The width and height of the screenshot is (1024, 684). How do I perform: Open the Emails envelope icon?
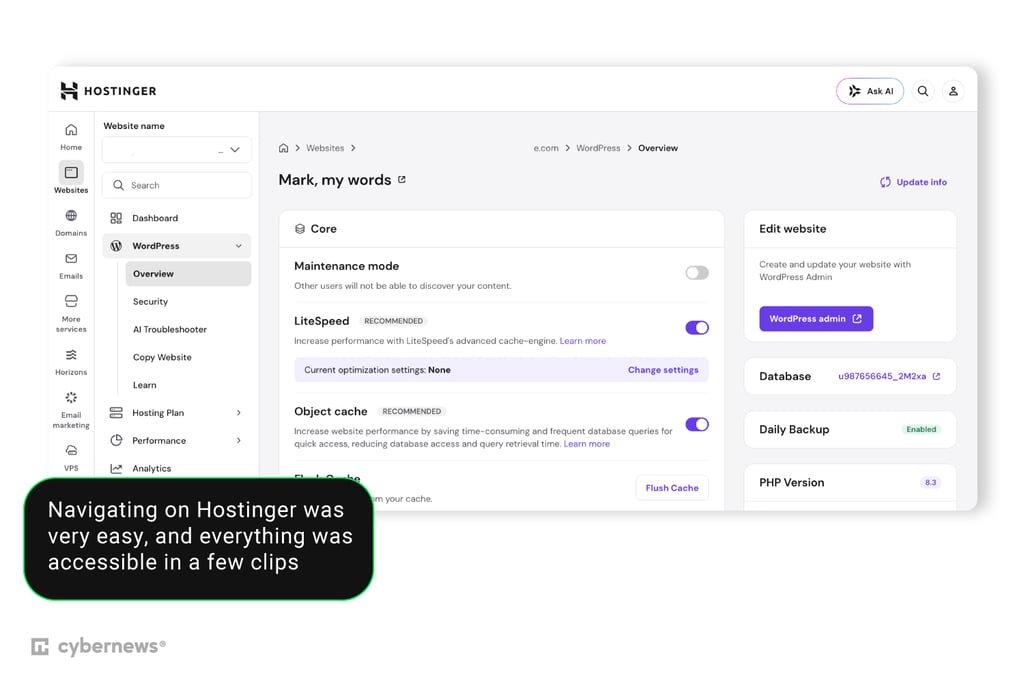tap(71, 259)
